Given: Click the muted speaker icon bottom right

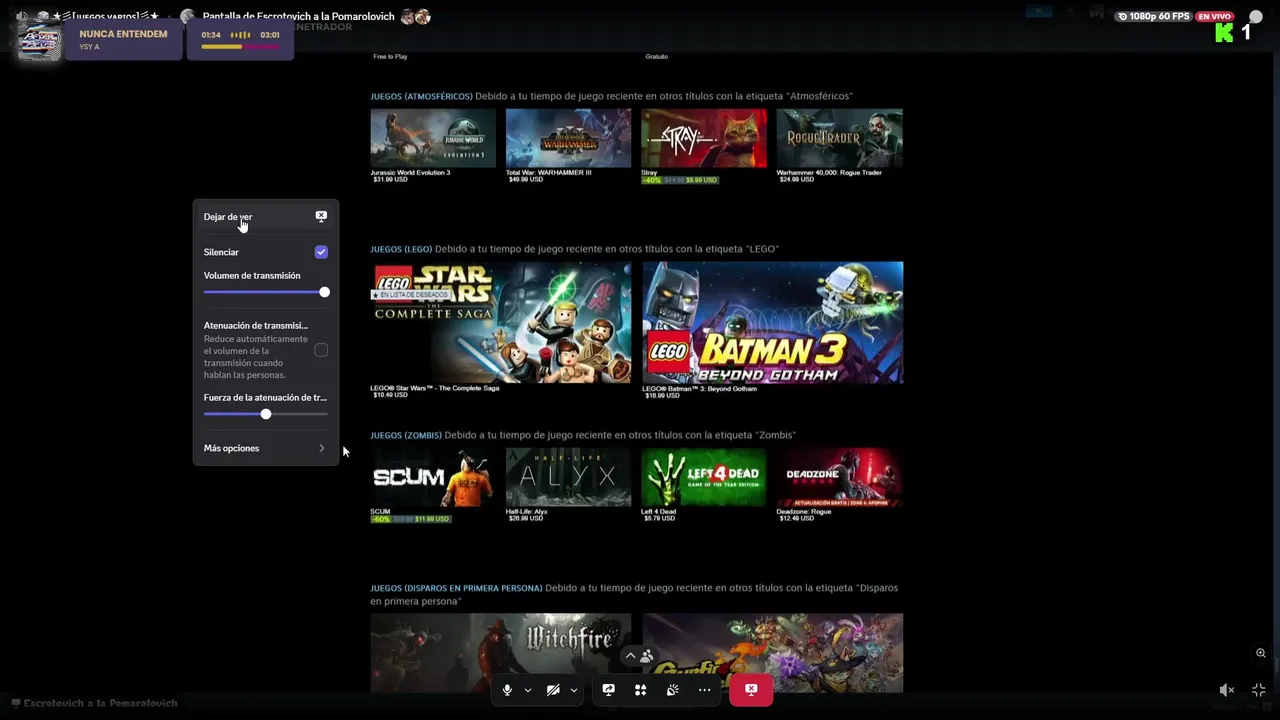Looking at the screenshot, I should [x=1227, y=690].
